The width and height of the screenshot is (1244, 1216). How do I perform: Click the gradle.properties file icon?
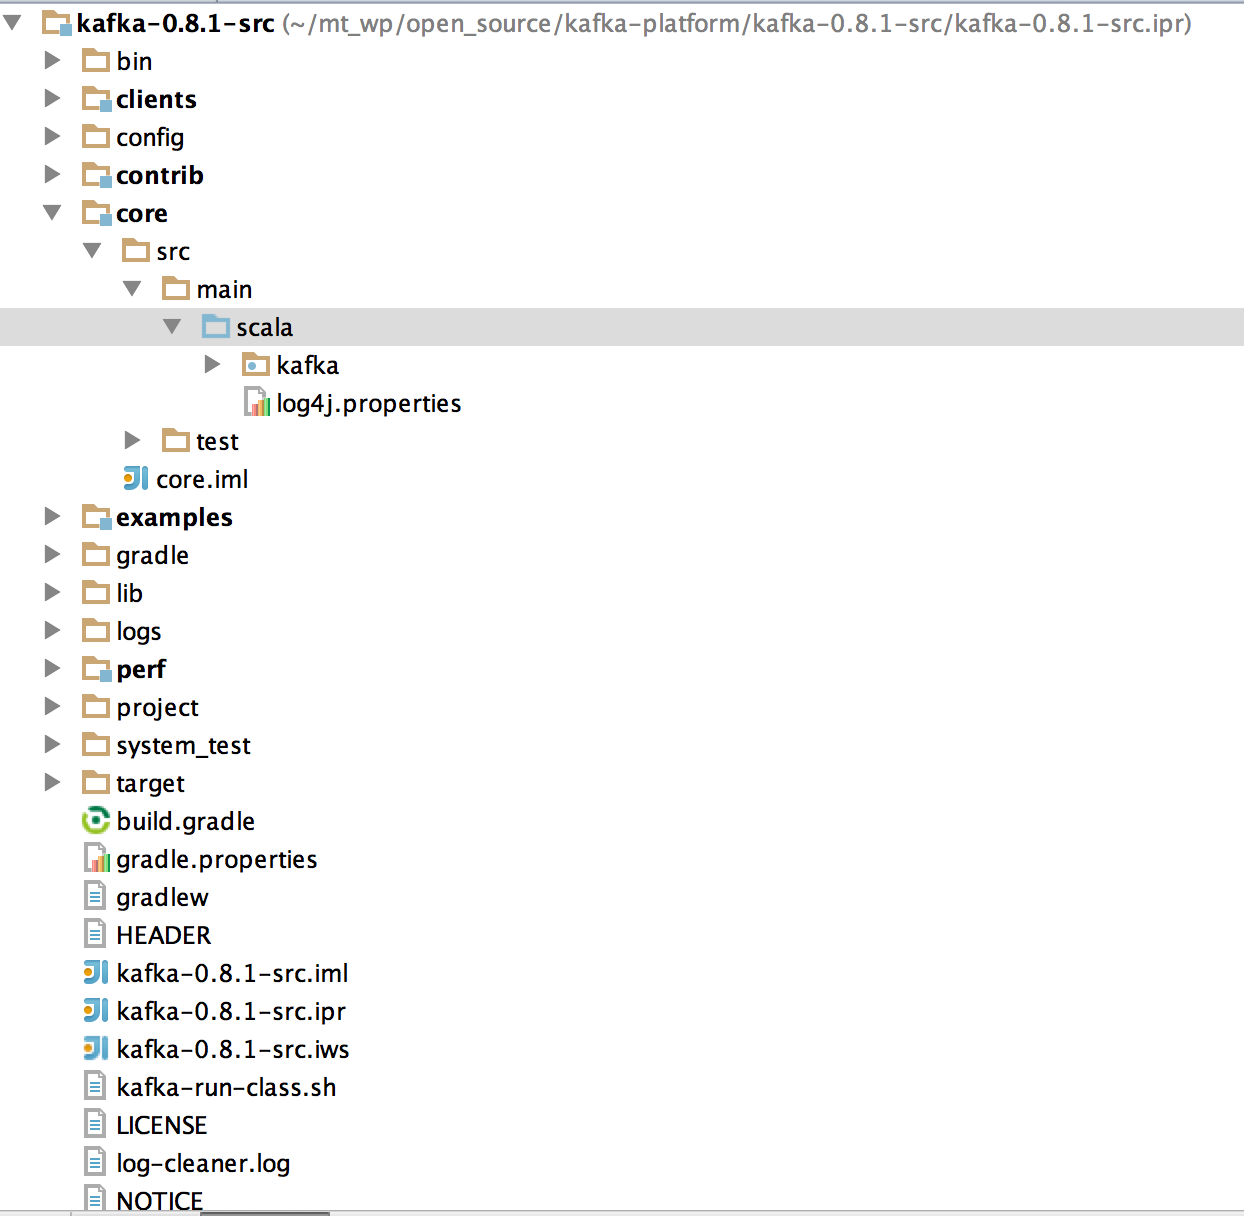point(96,858)
